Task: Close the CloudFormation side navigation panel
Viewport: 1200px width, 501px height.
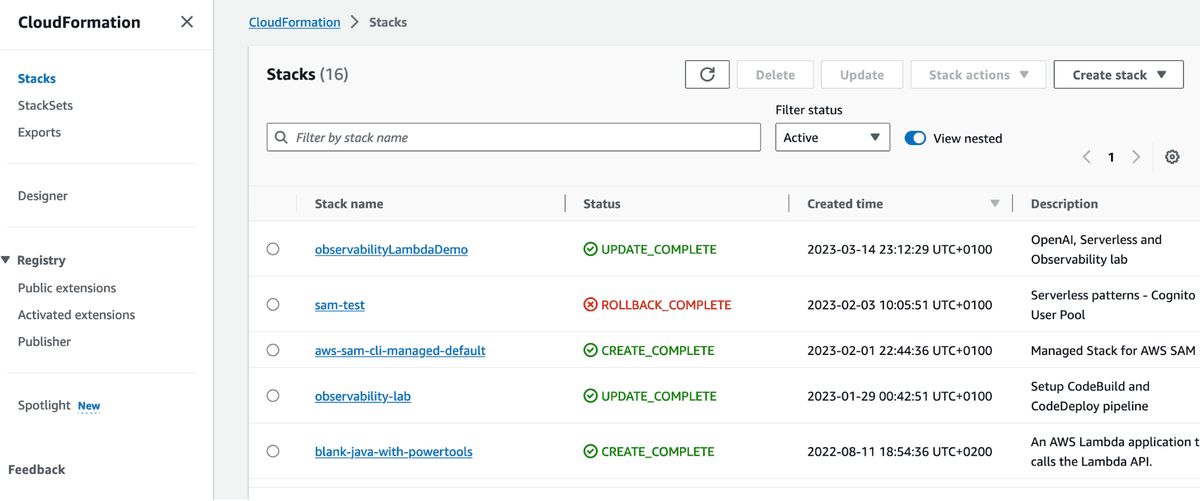Action: tap(187, 22)
